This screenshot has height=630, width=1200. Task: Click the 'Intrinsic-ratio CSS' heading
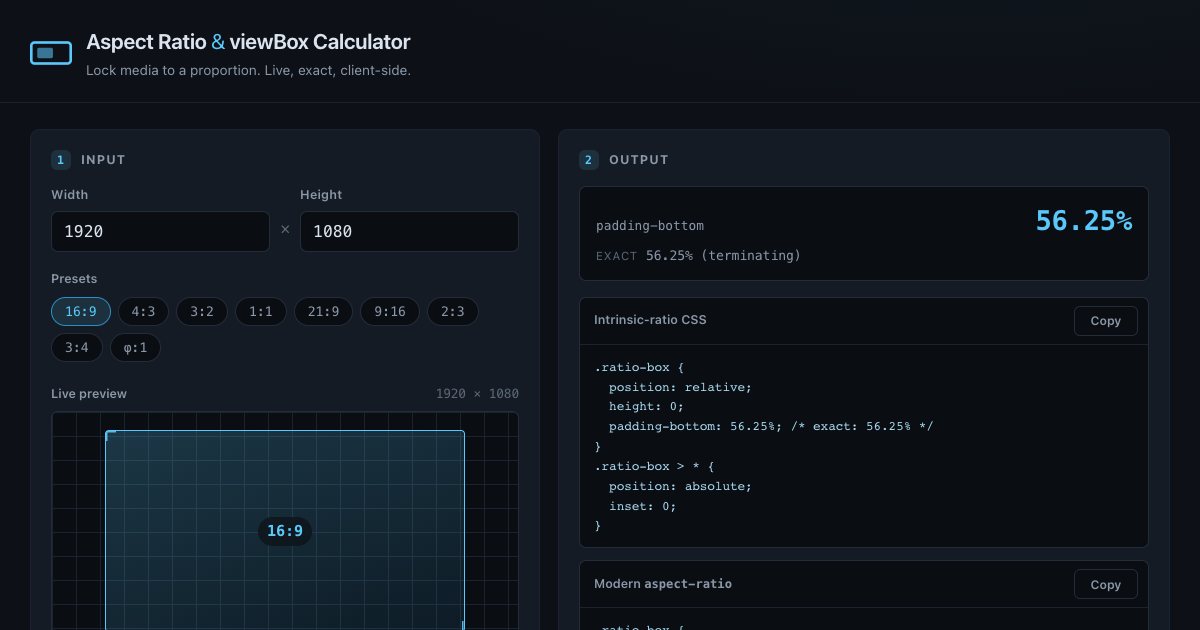click(x=650, y=320)
